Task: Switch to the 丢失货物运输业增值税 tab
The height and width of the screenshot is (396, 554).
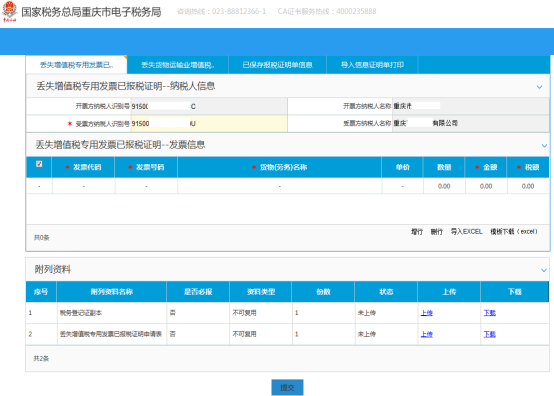Action: coord(178,65)
